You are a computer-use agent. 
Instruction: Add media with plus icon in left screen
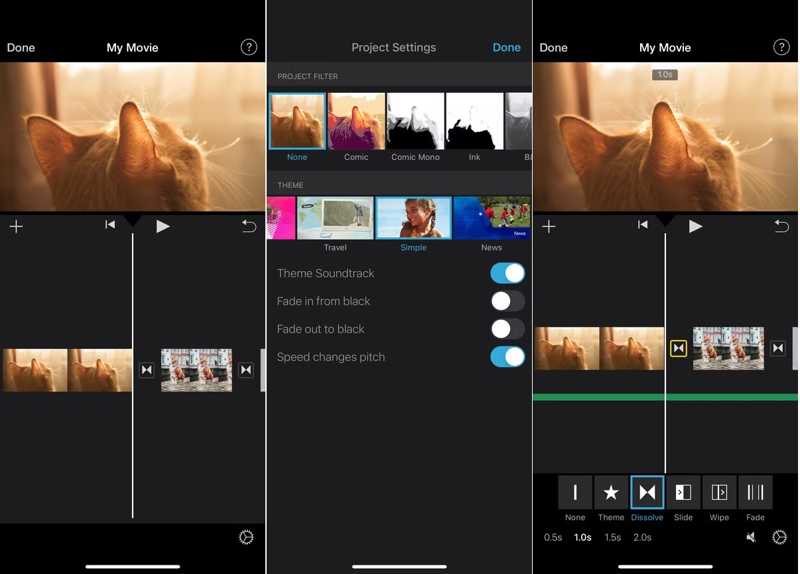pos(16,227)
